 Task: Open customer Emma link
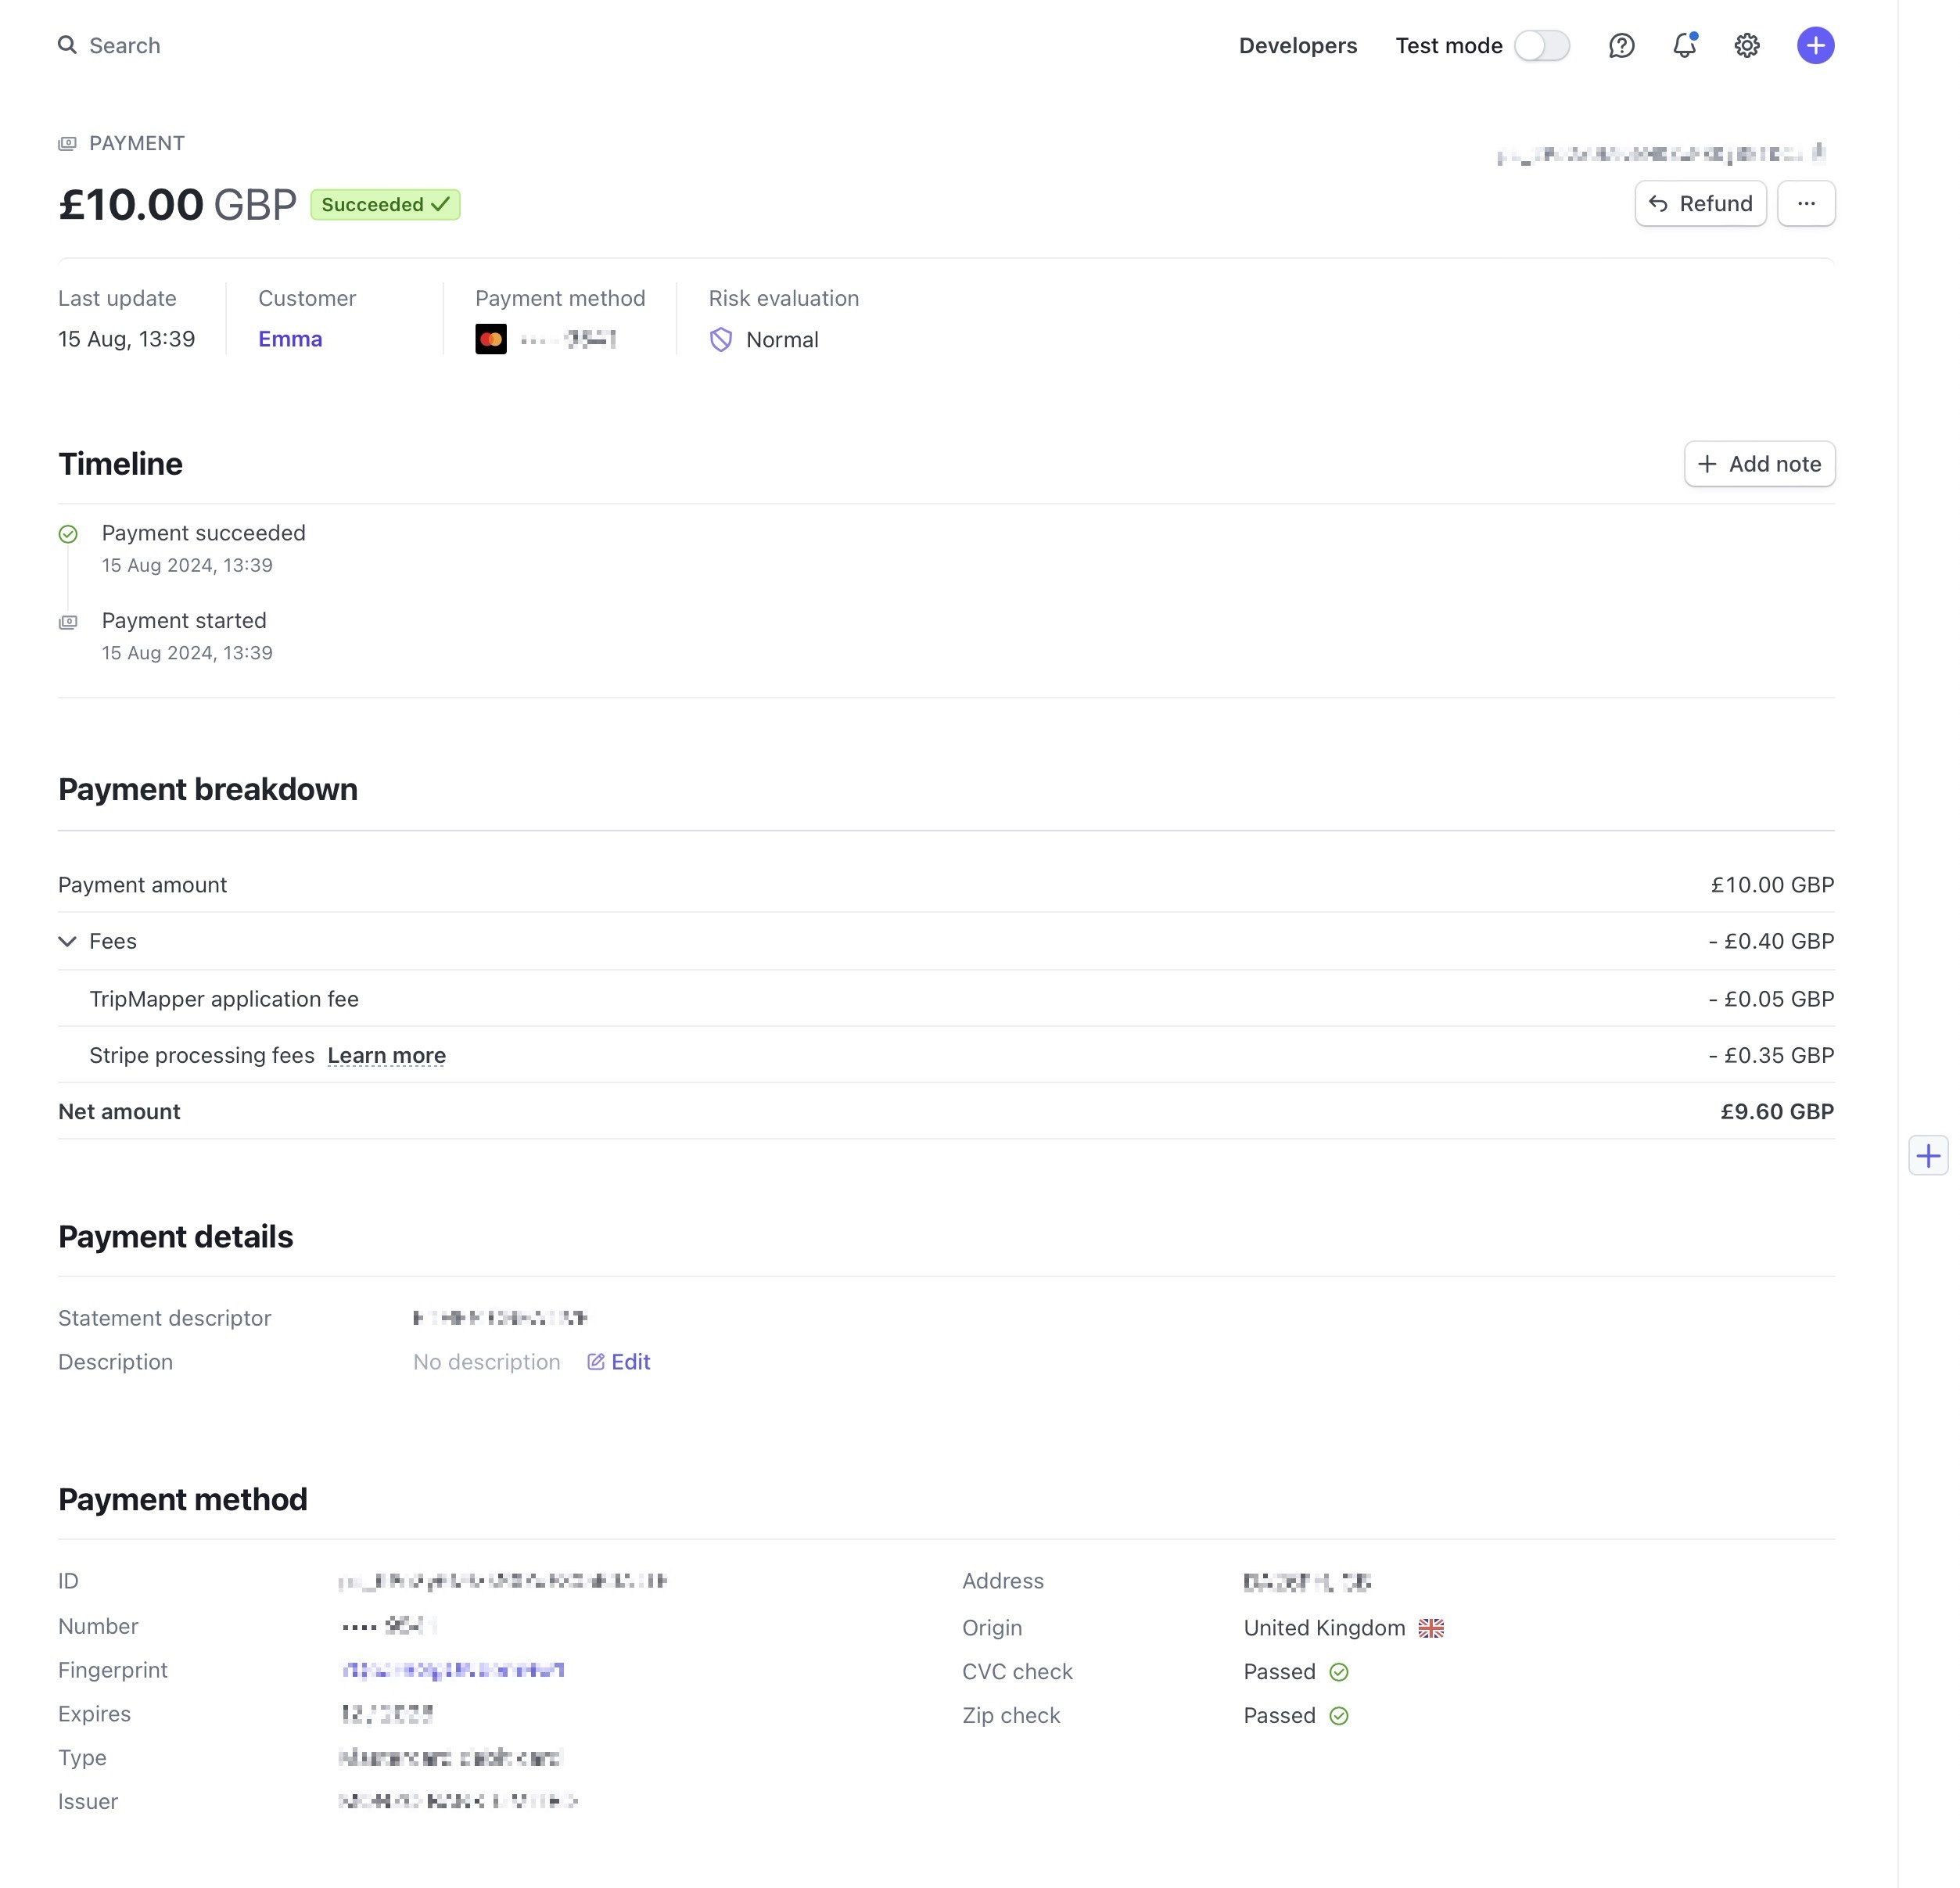pos(290,339)
